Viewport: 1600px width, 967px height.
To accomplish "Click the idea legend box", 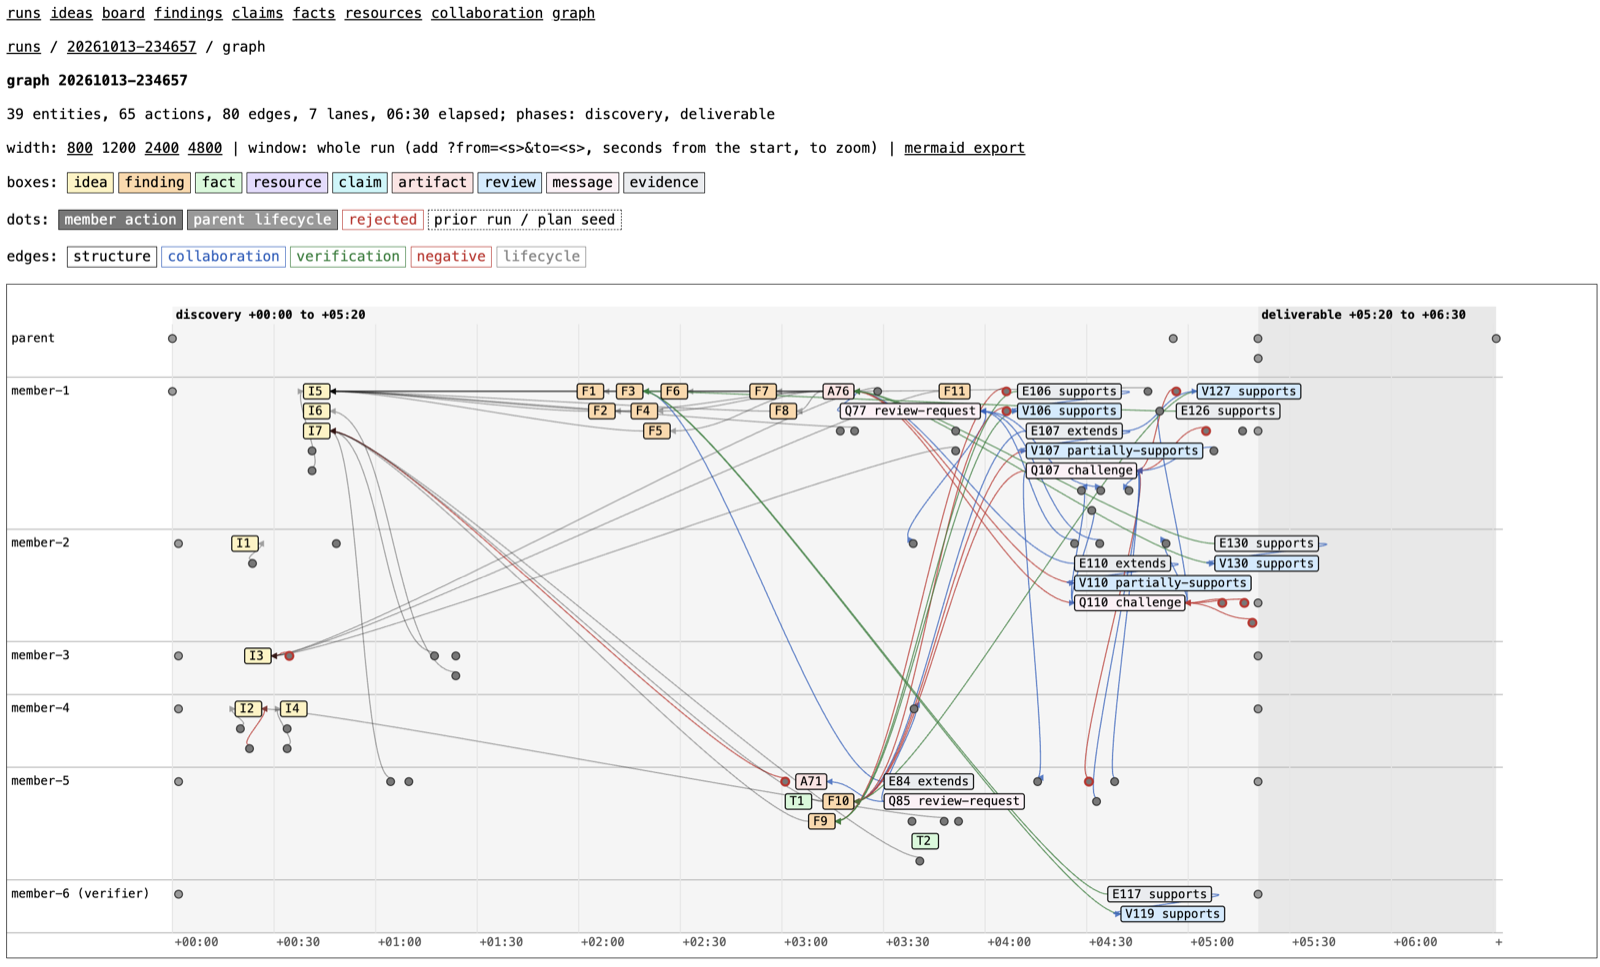I will pos(90,182).
